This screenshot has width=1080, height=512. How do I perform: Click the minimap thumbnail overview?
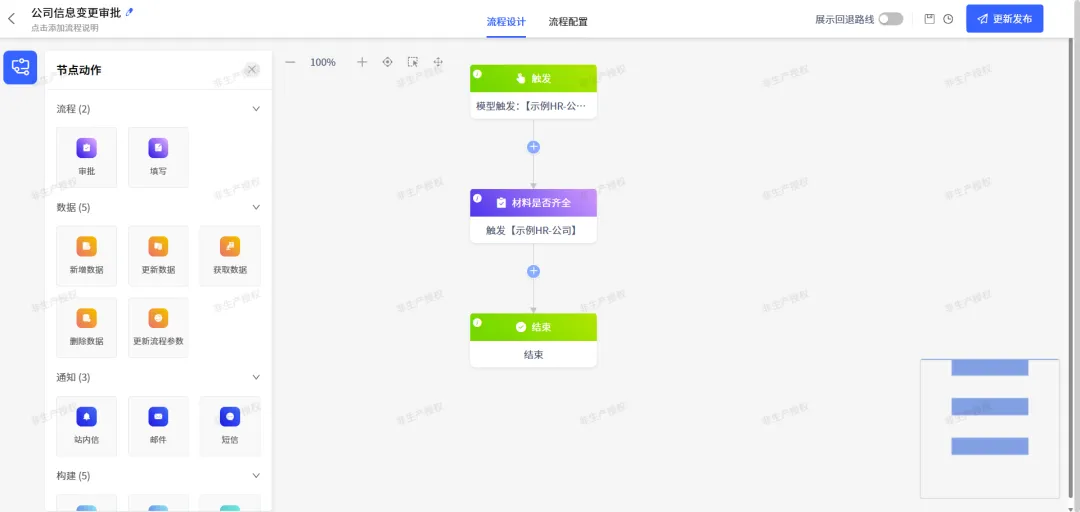990,428
